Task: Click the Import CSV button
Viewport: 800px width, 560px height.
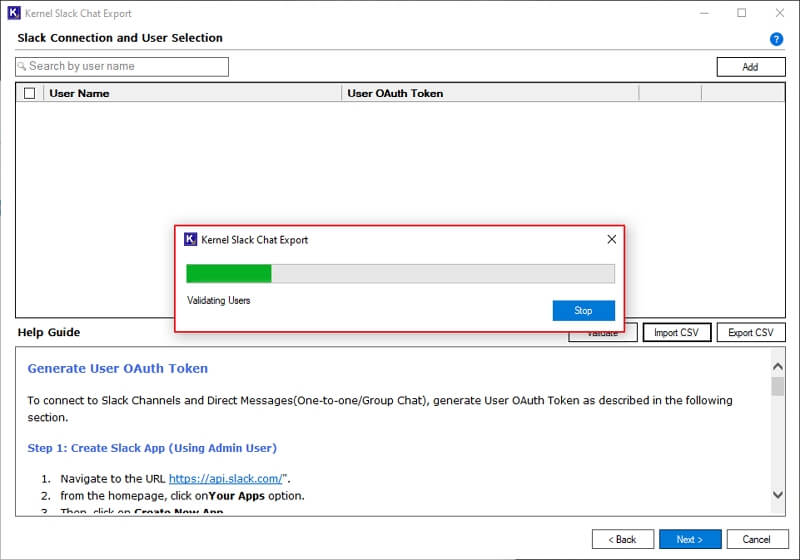Action: (x=677, y=333)
